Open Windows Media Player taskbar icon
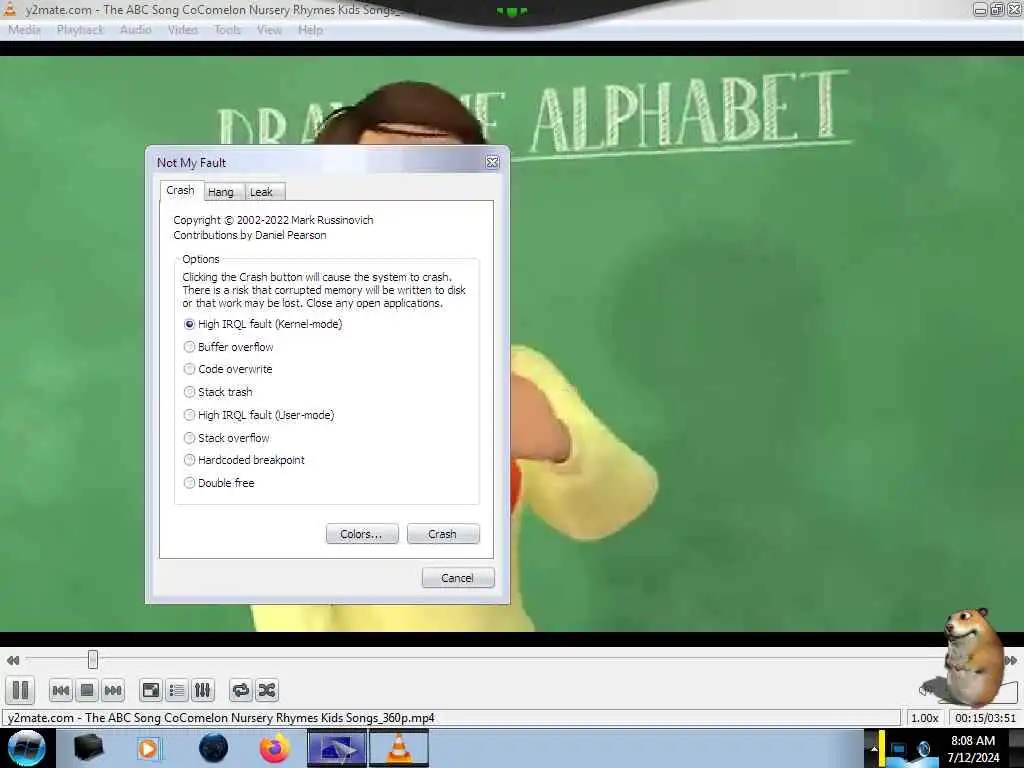Image resolution: width=1024 pixels, height=768 pixels. pos(148,748)
